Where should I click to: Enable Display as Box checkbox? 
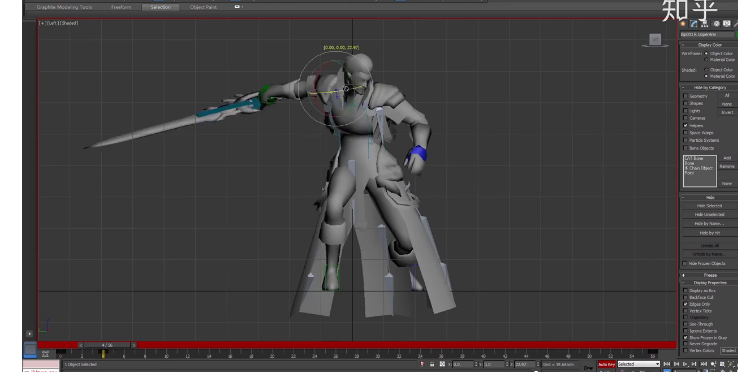685,291
